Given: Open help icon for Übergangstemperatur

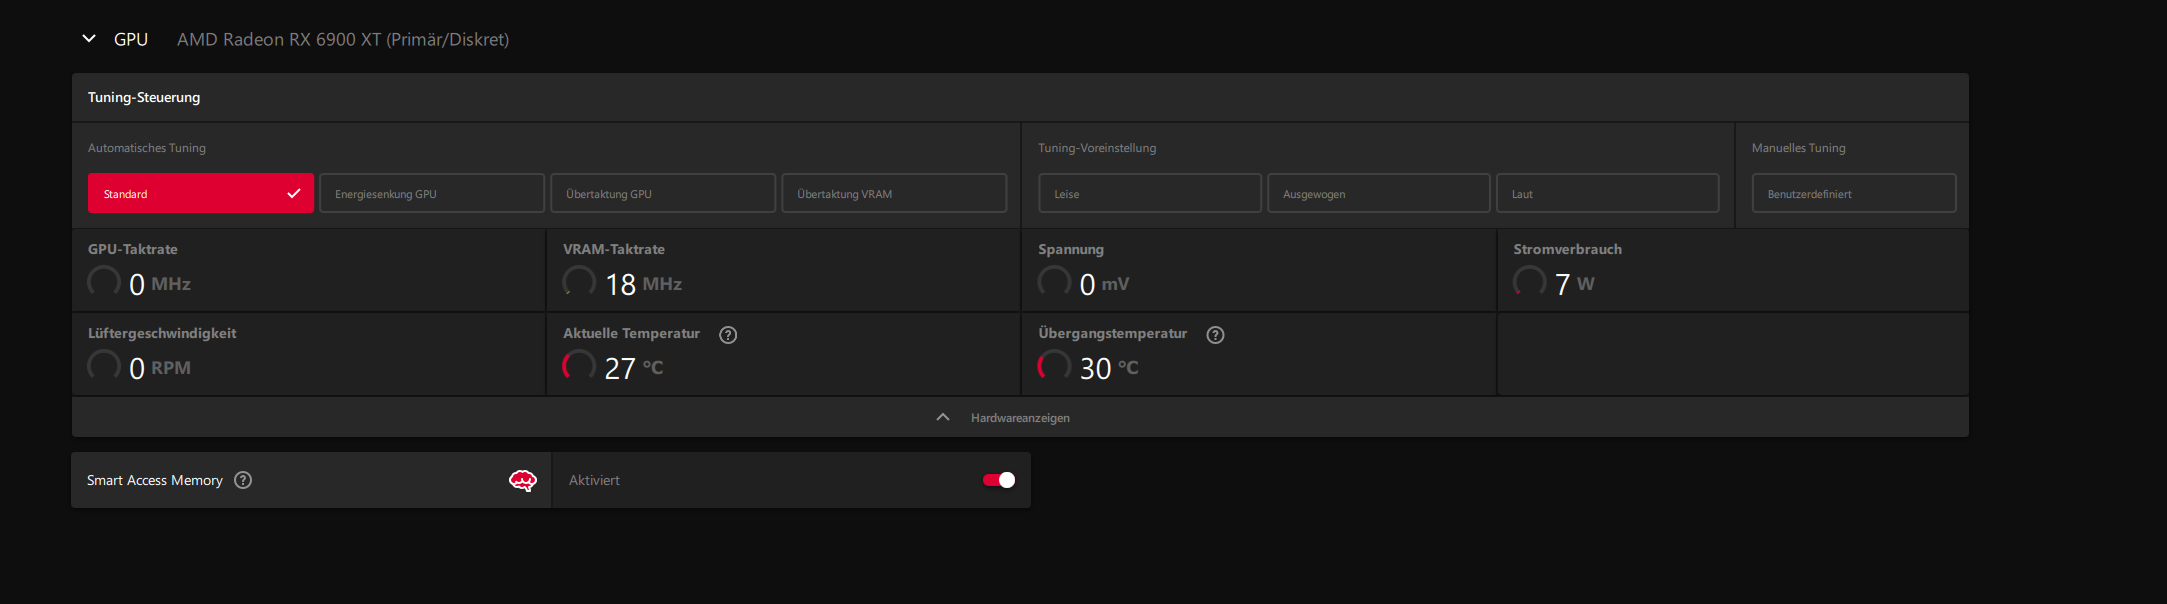Looking at the screenshot, I should pos(1215,335).
